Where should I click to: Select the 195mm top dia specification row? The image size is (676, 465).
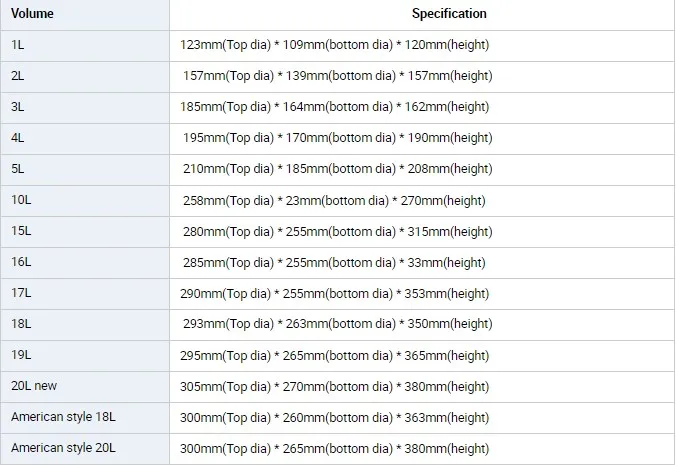tap(338, 138)
